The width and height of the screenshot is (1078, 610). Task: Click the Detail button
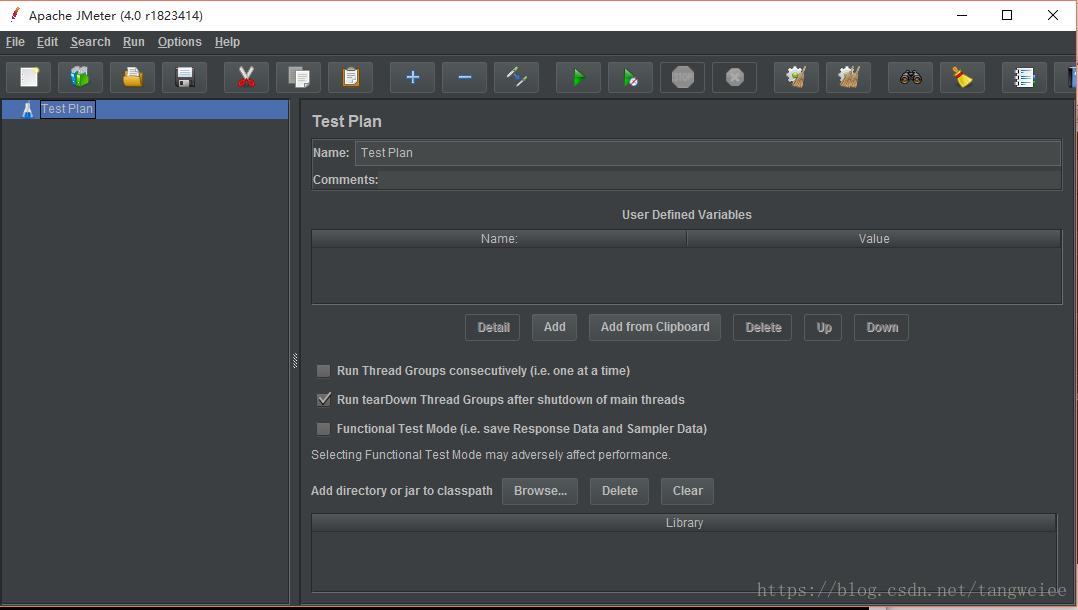pos(493,327)
